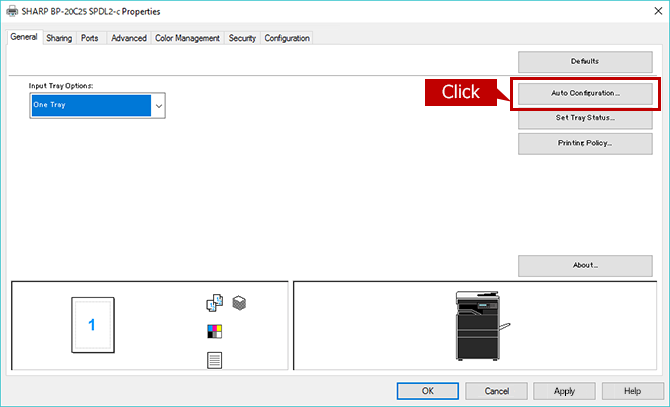Click the page 1 preview thumbnail
The image size is (670, 407).
pos(93,325)
